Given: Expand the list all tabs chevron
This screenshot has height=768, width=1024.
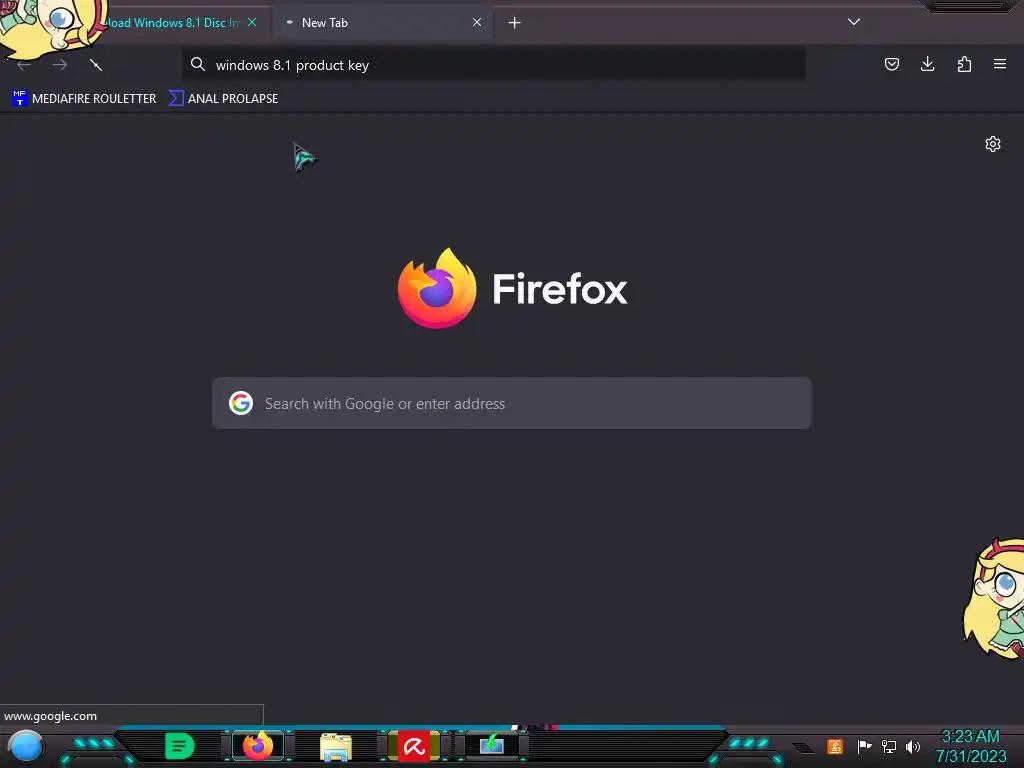Looking at the screenshot, I should (x=854, y=22).
